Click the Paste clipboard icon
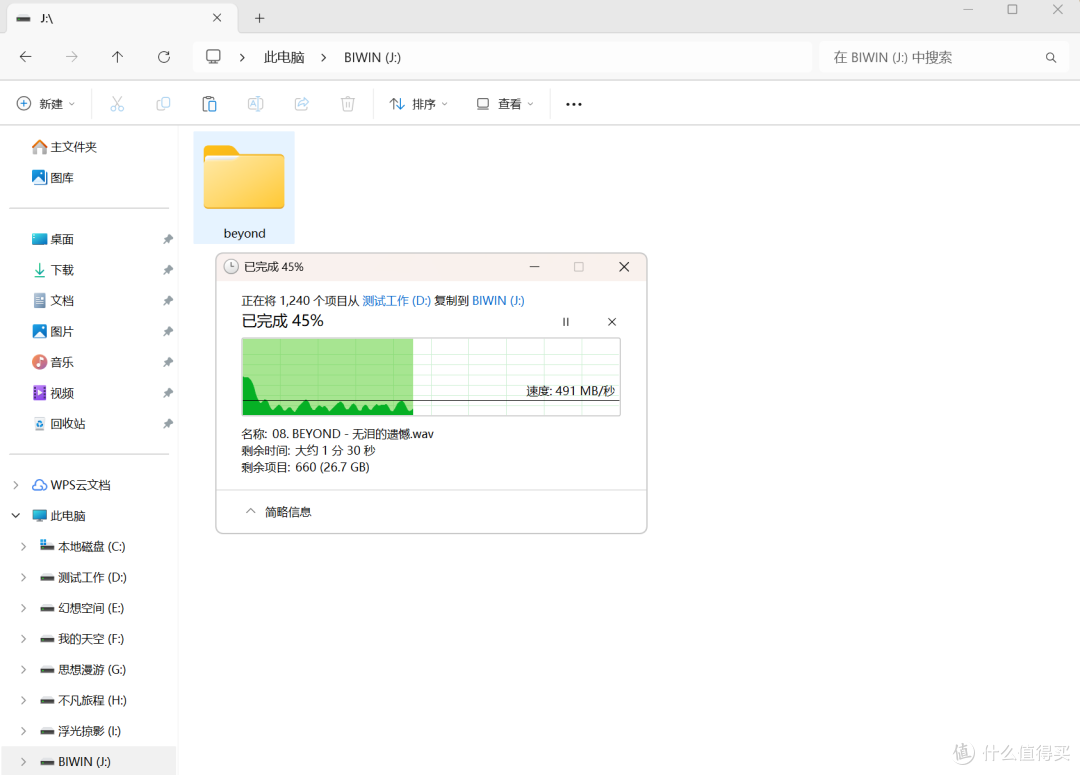The height and width of the screenshot is (775, 1080). point(209,104)
